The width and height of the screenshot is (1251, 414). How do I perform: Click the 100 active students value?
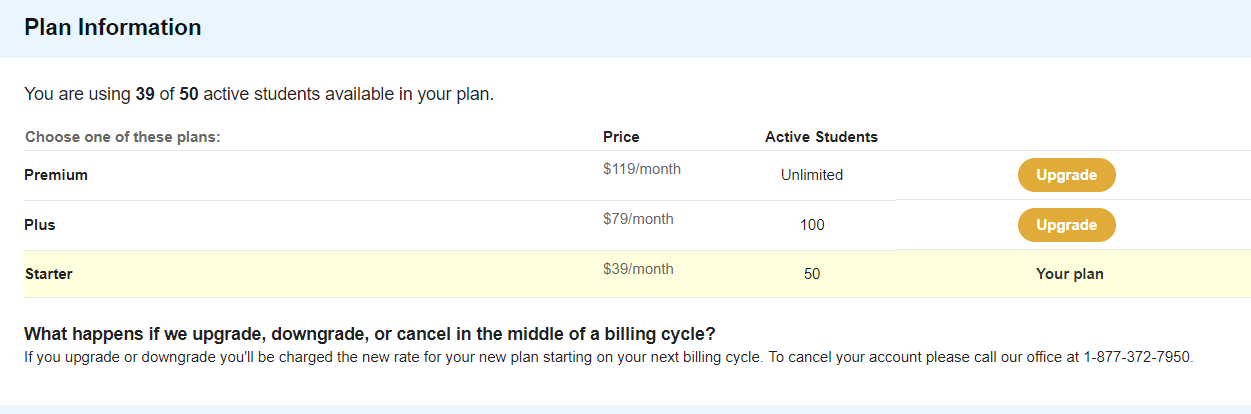(x=812, y=225)
